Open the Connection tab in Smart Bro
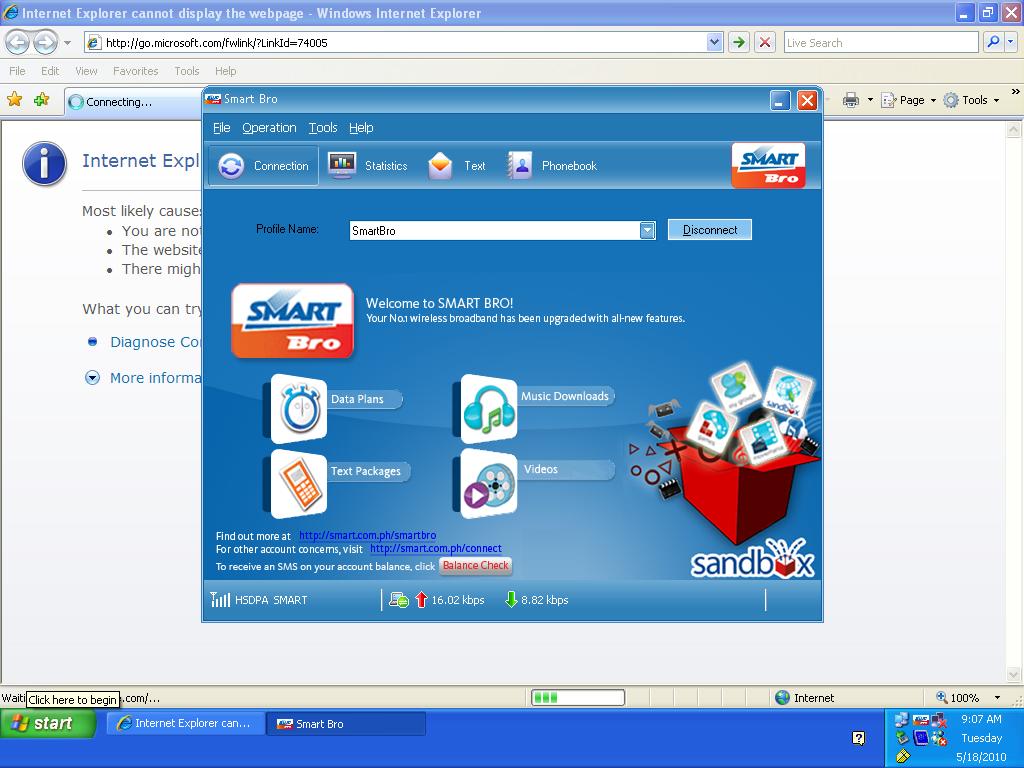Screen dimensions: 1024x768 point(263,166)
